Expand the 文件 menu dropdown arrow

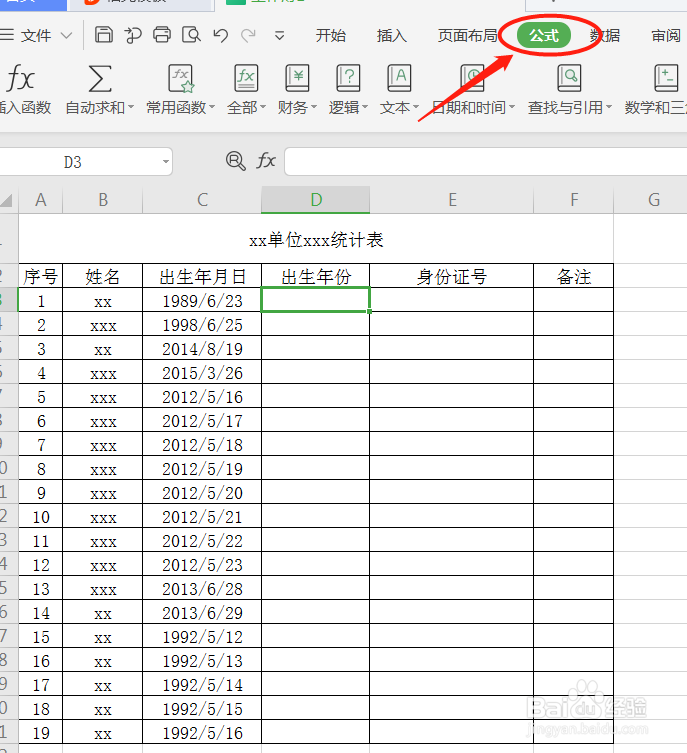[x=66, y=36]
